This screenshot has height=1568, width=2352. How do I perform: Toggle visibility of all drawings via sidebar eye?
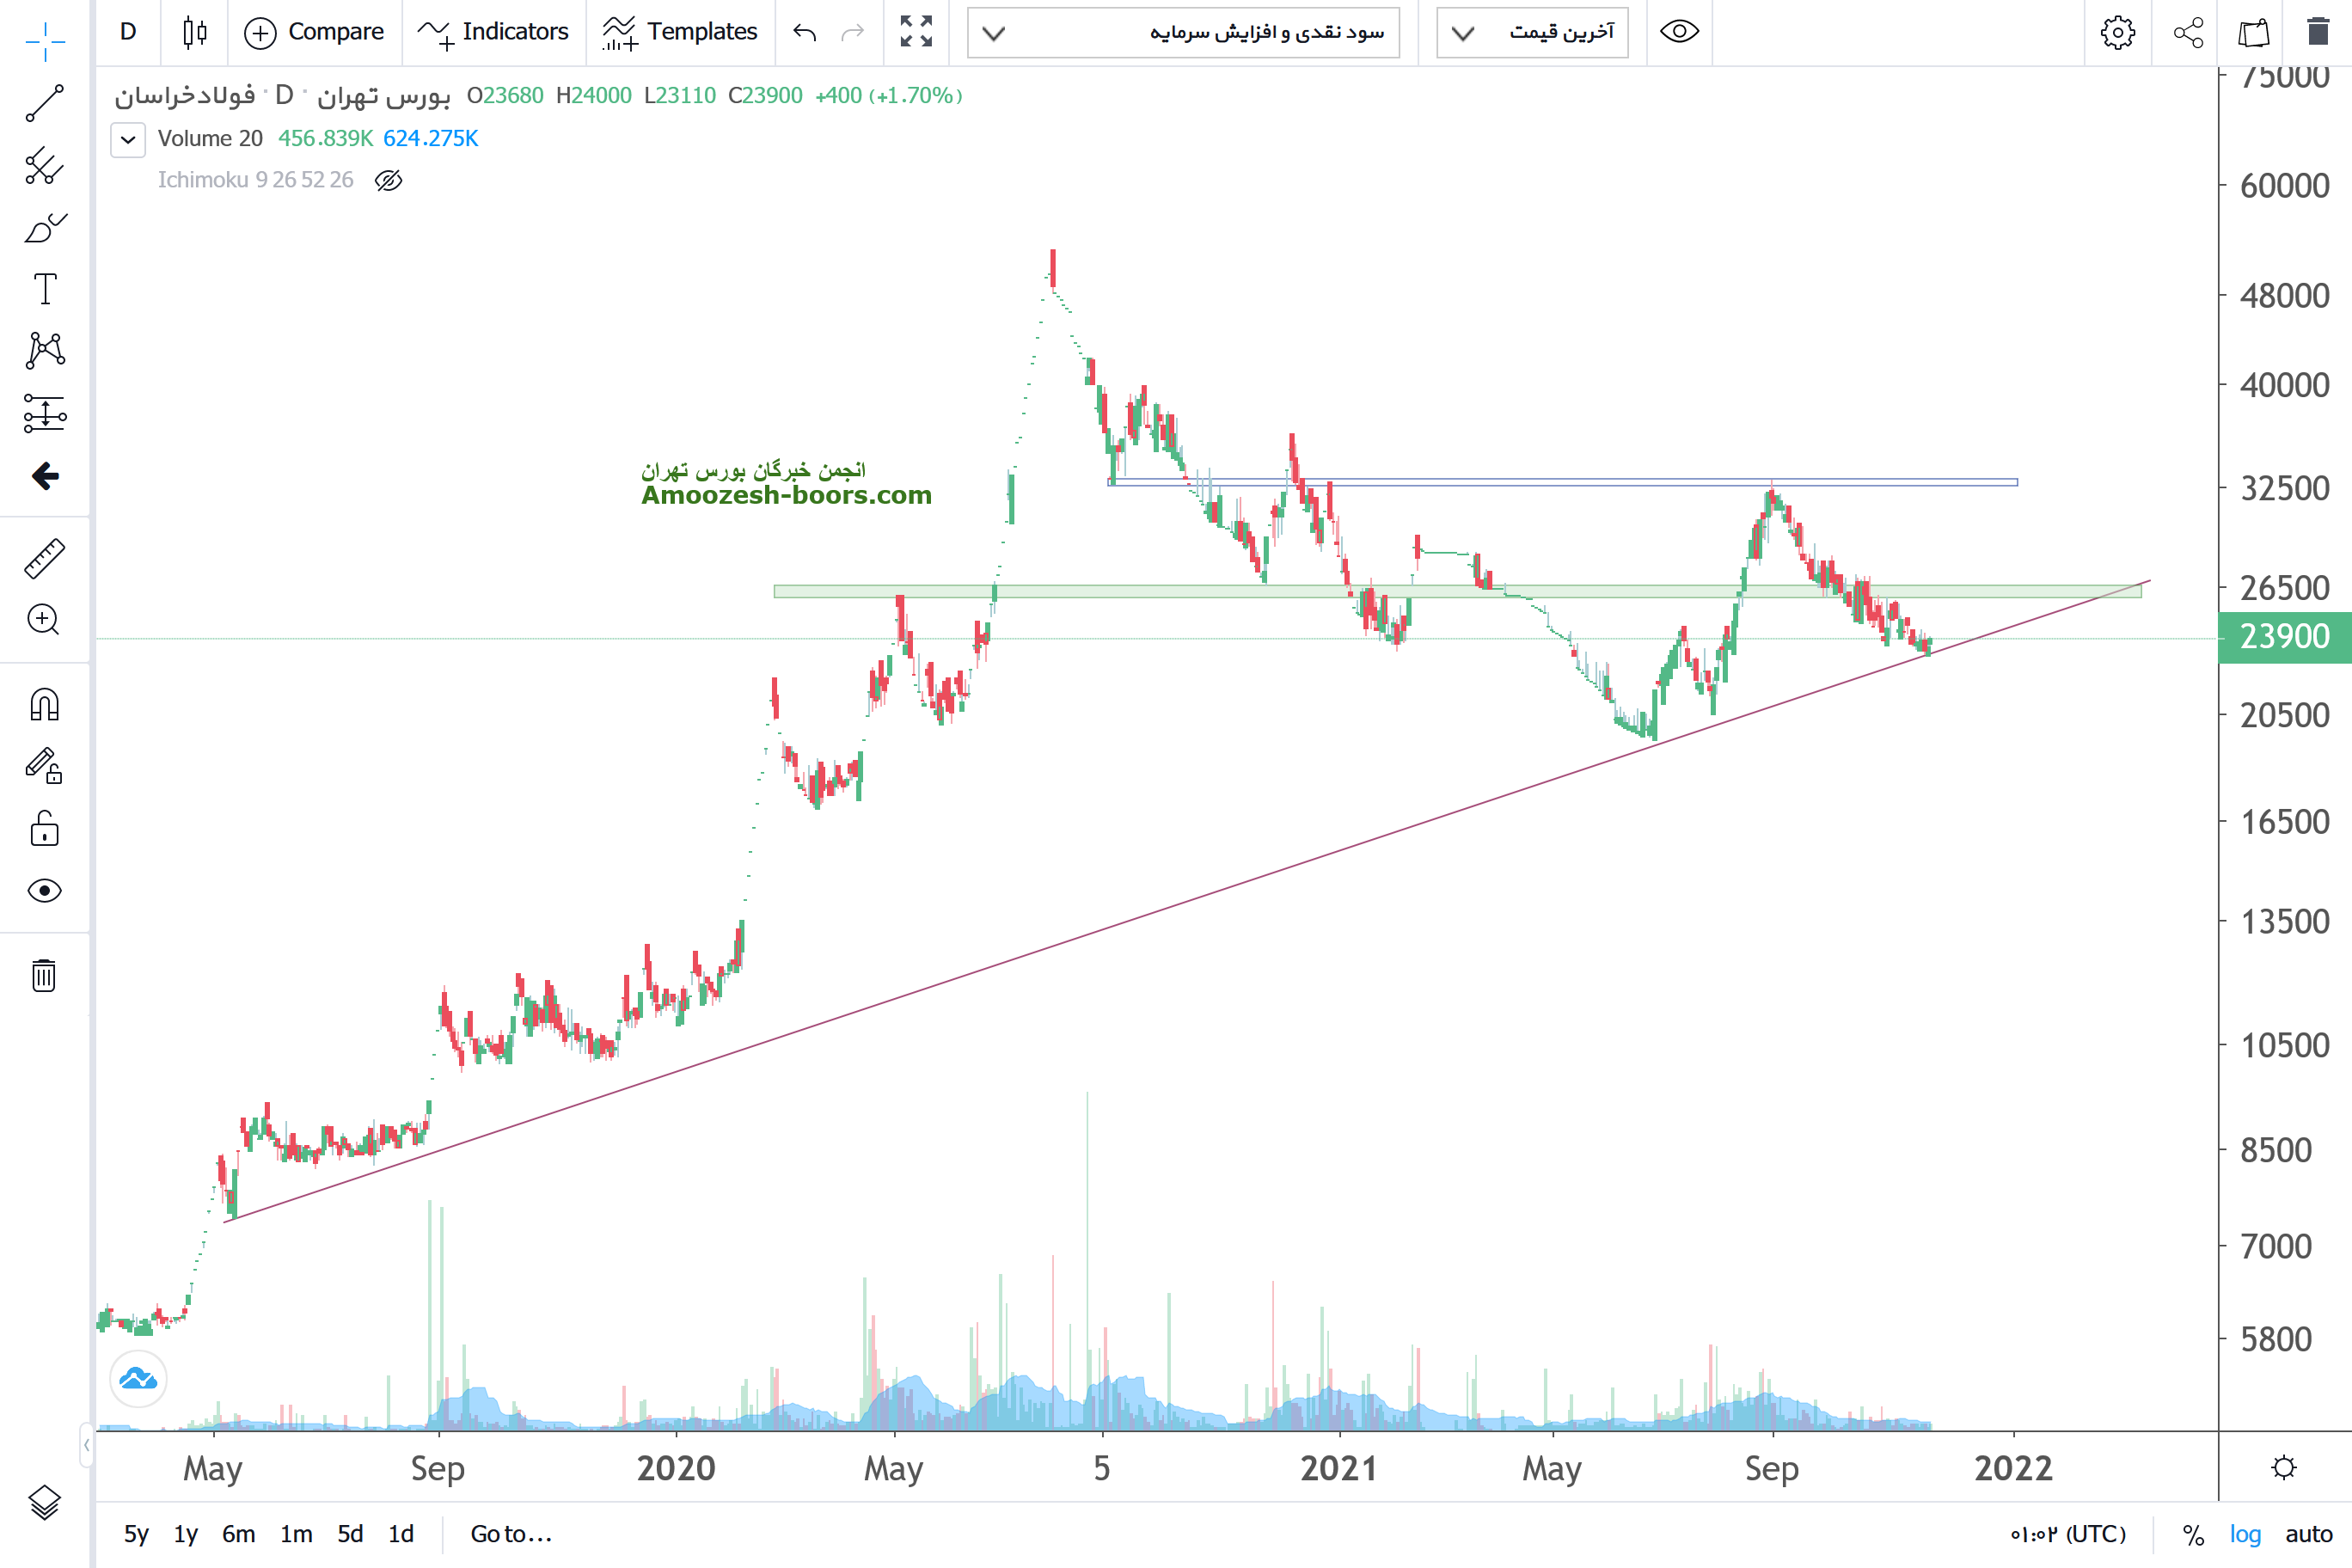[x=44, y=890]
